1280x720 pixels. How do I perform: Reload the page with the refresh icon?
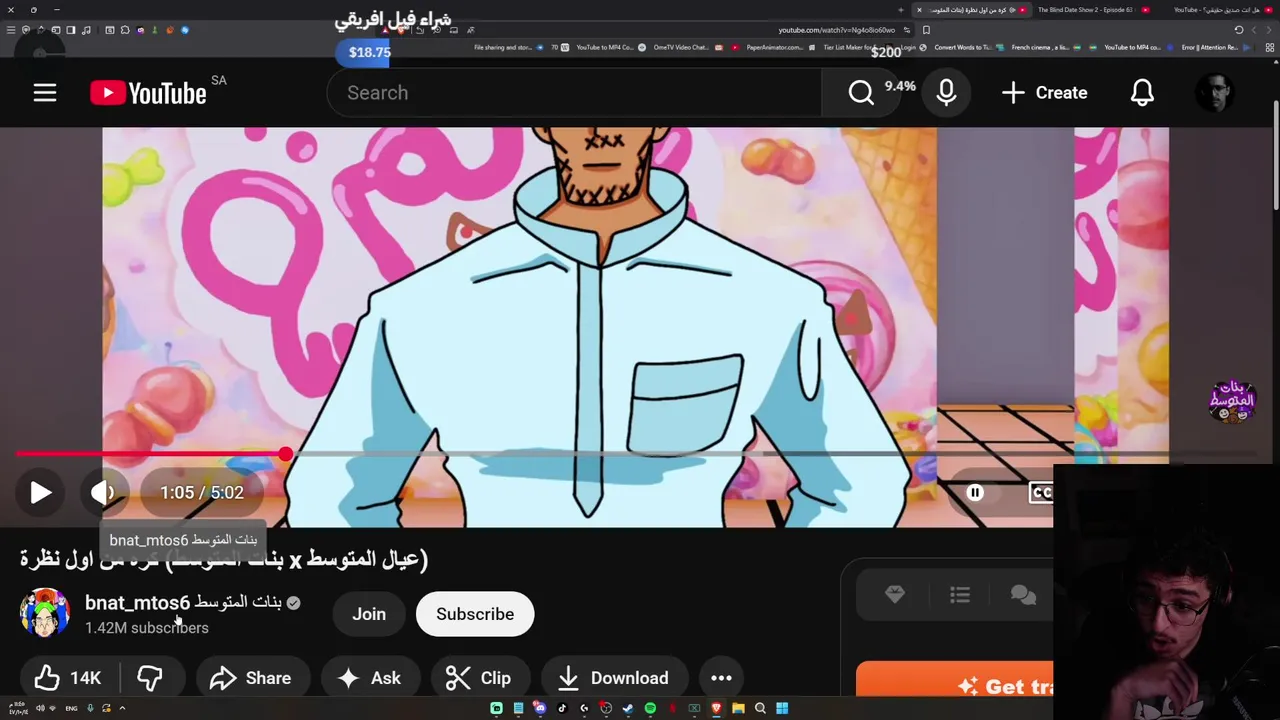(x=1238, y=30)
